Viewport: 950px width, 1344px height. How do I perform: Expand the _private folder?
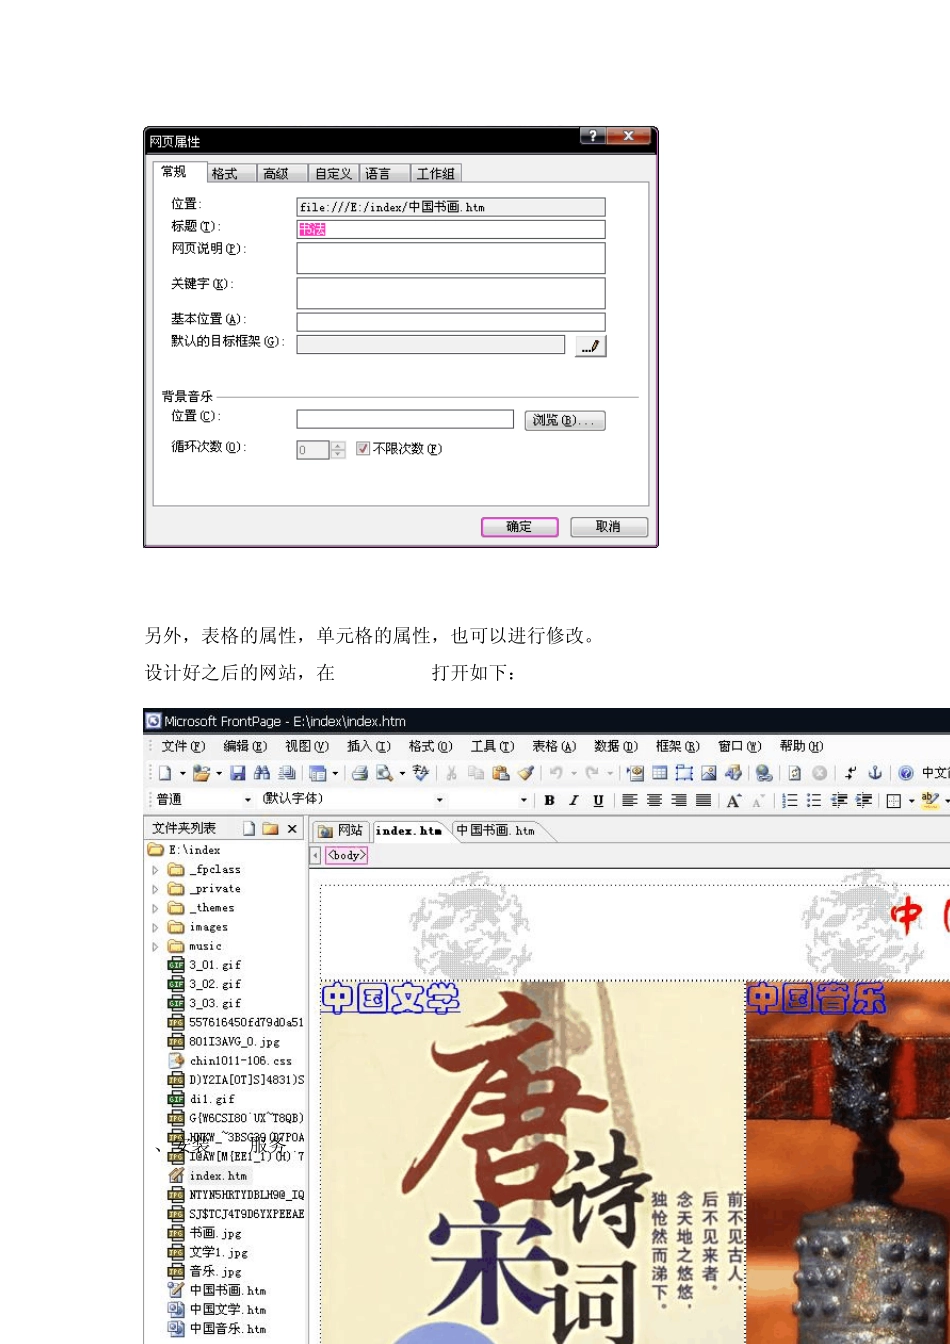coord(155,889)
